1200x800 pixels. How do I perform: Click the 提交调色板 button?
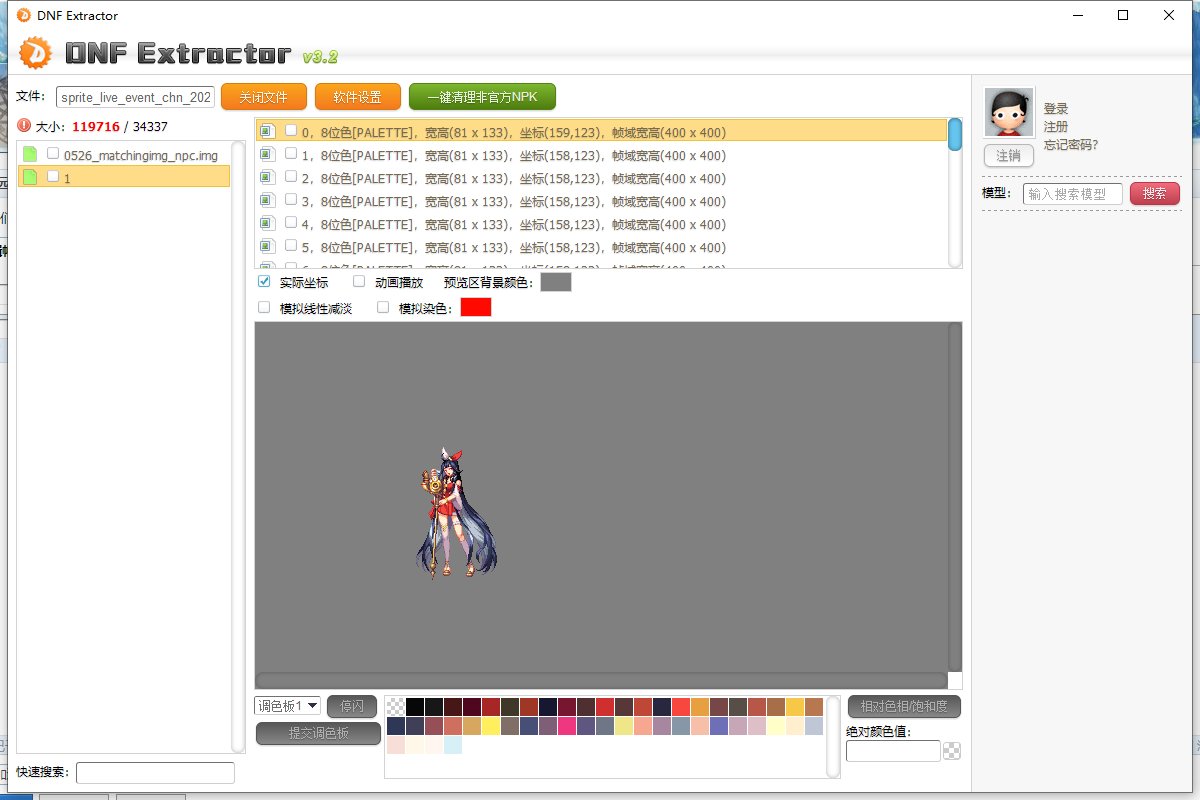318,734
